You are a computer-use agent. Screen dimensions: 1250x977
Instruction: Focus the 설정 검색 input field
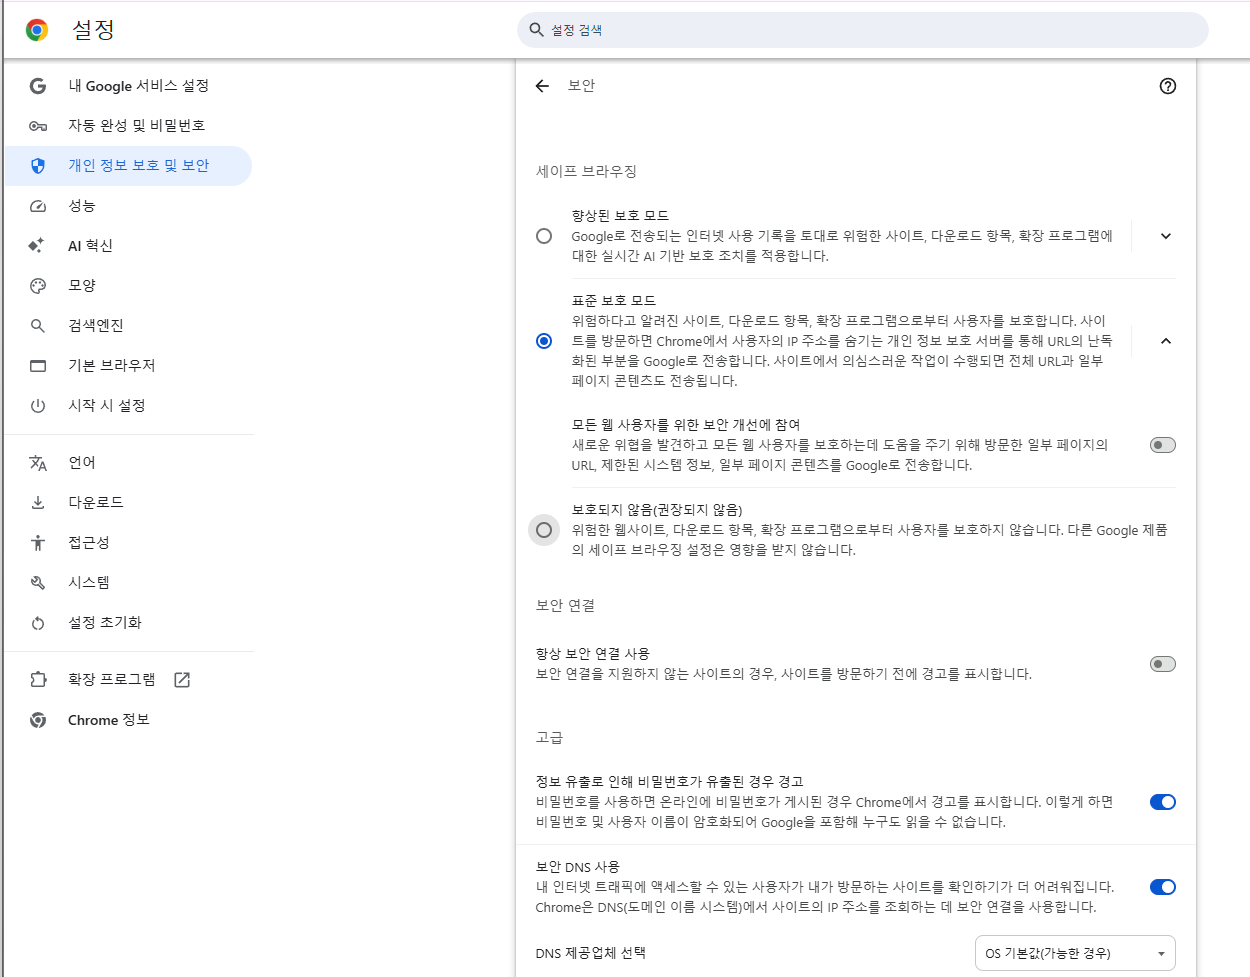863,30
